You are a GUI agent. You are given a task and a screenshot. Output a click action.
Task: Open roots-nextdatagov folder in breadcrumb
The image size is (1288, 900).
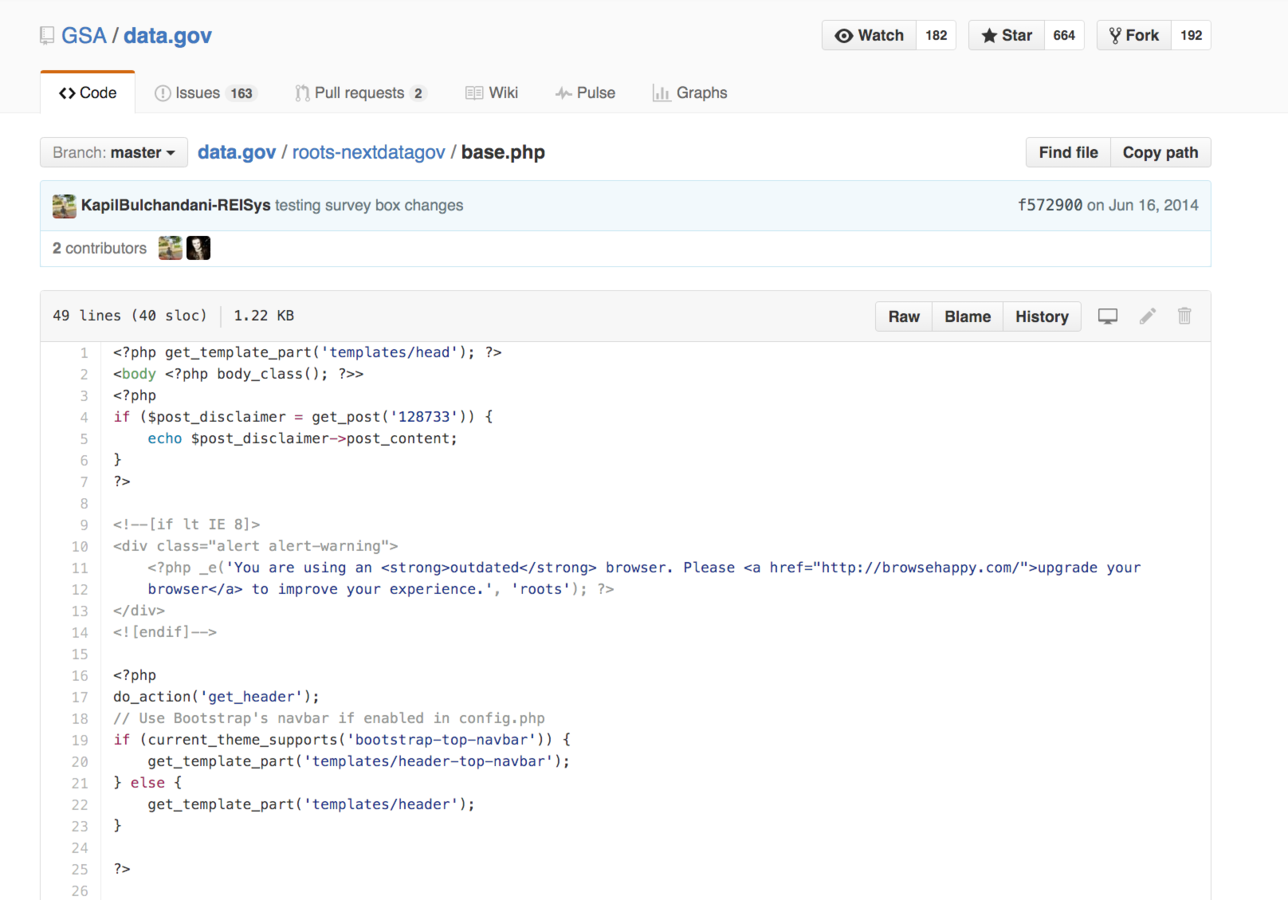(370, 153)
